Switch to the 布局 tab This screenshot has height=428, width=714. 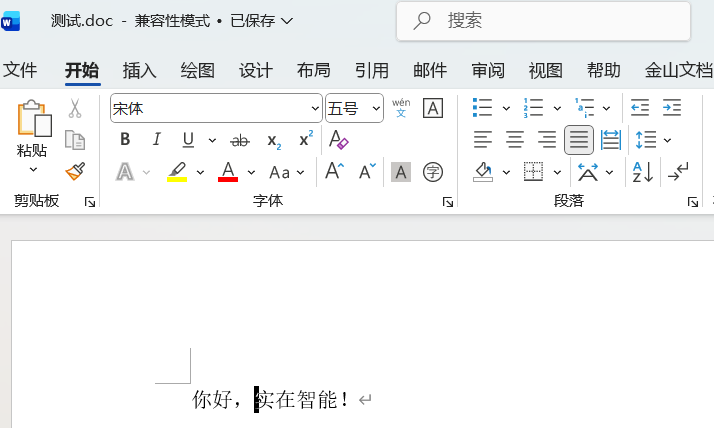pyautogui.click(x=313, y=70)
